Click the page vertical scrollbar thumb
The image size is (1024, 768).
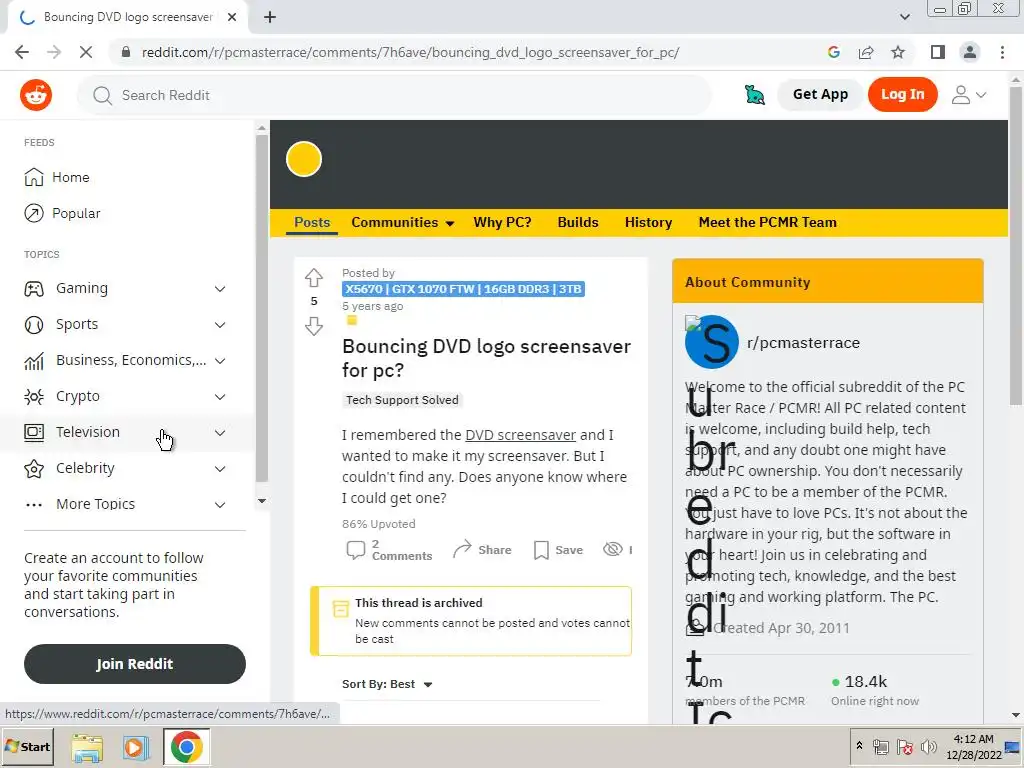pyautogui.click(x=1015, y=245)
